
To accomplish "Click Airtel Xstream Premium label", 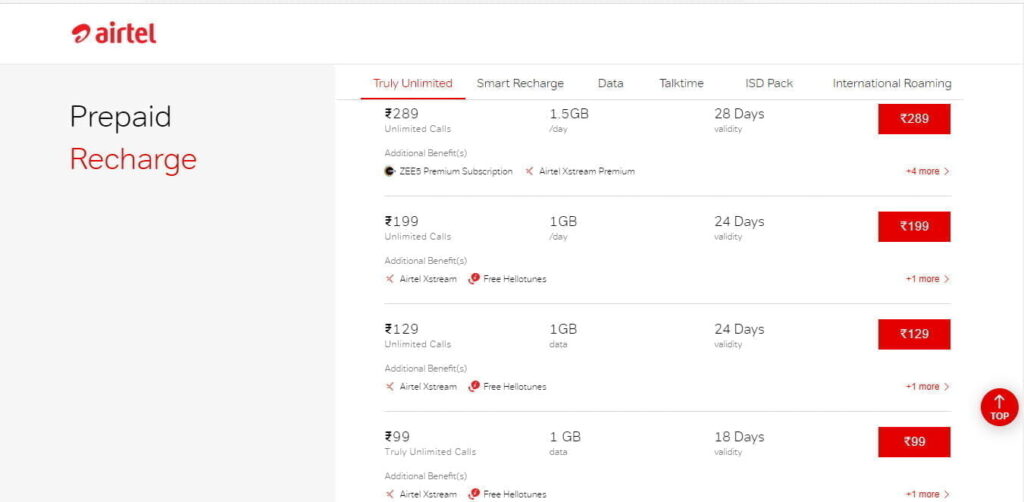I will (587, 171).
